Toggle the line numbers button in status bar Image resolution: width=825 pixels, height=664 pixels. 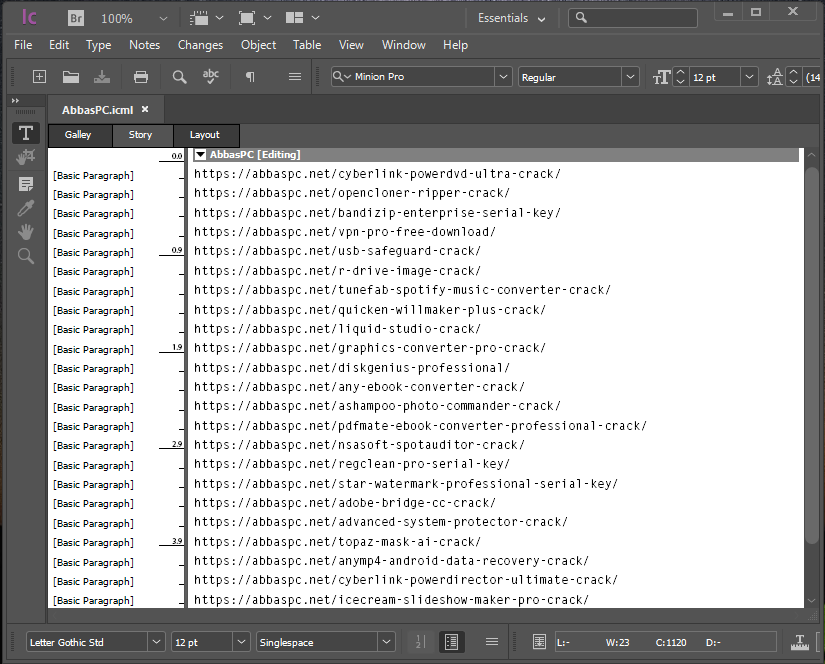(x=419, y=642)
